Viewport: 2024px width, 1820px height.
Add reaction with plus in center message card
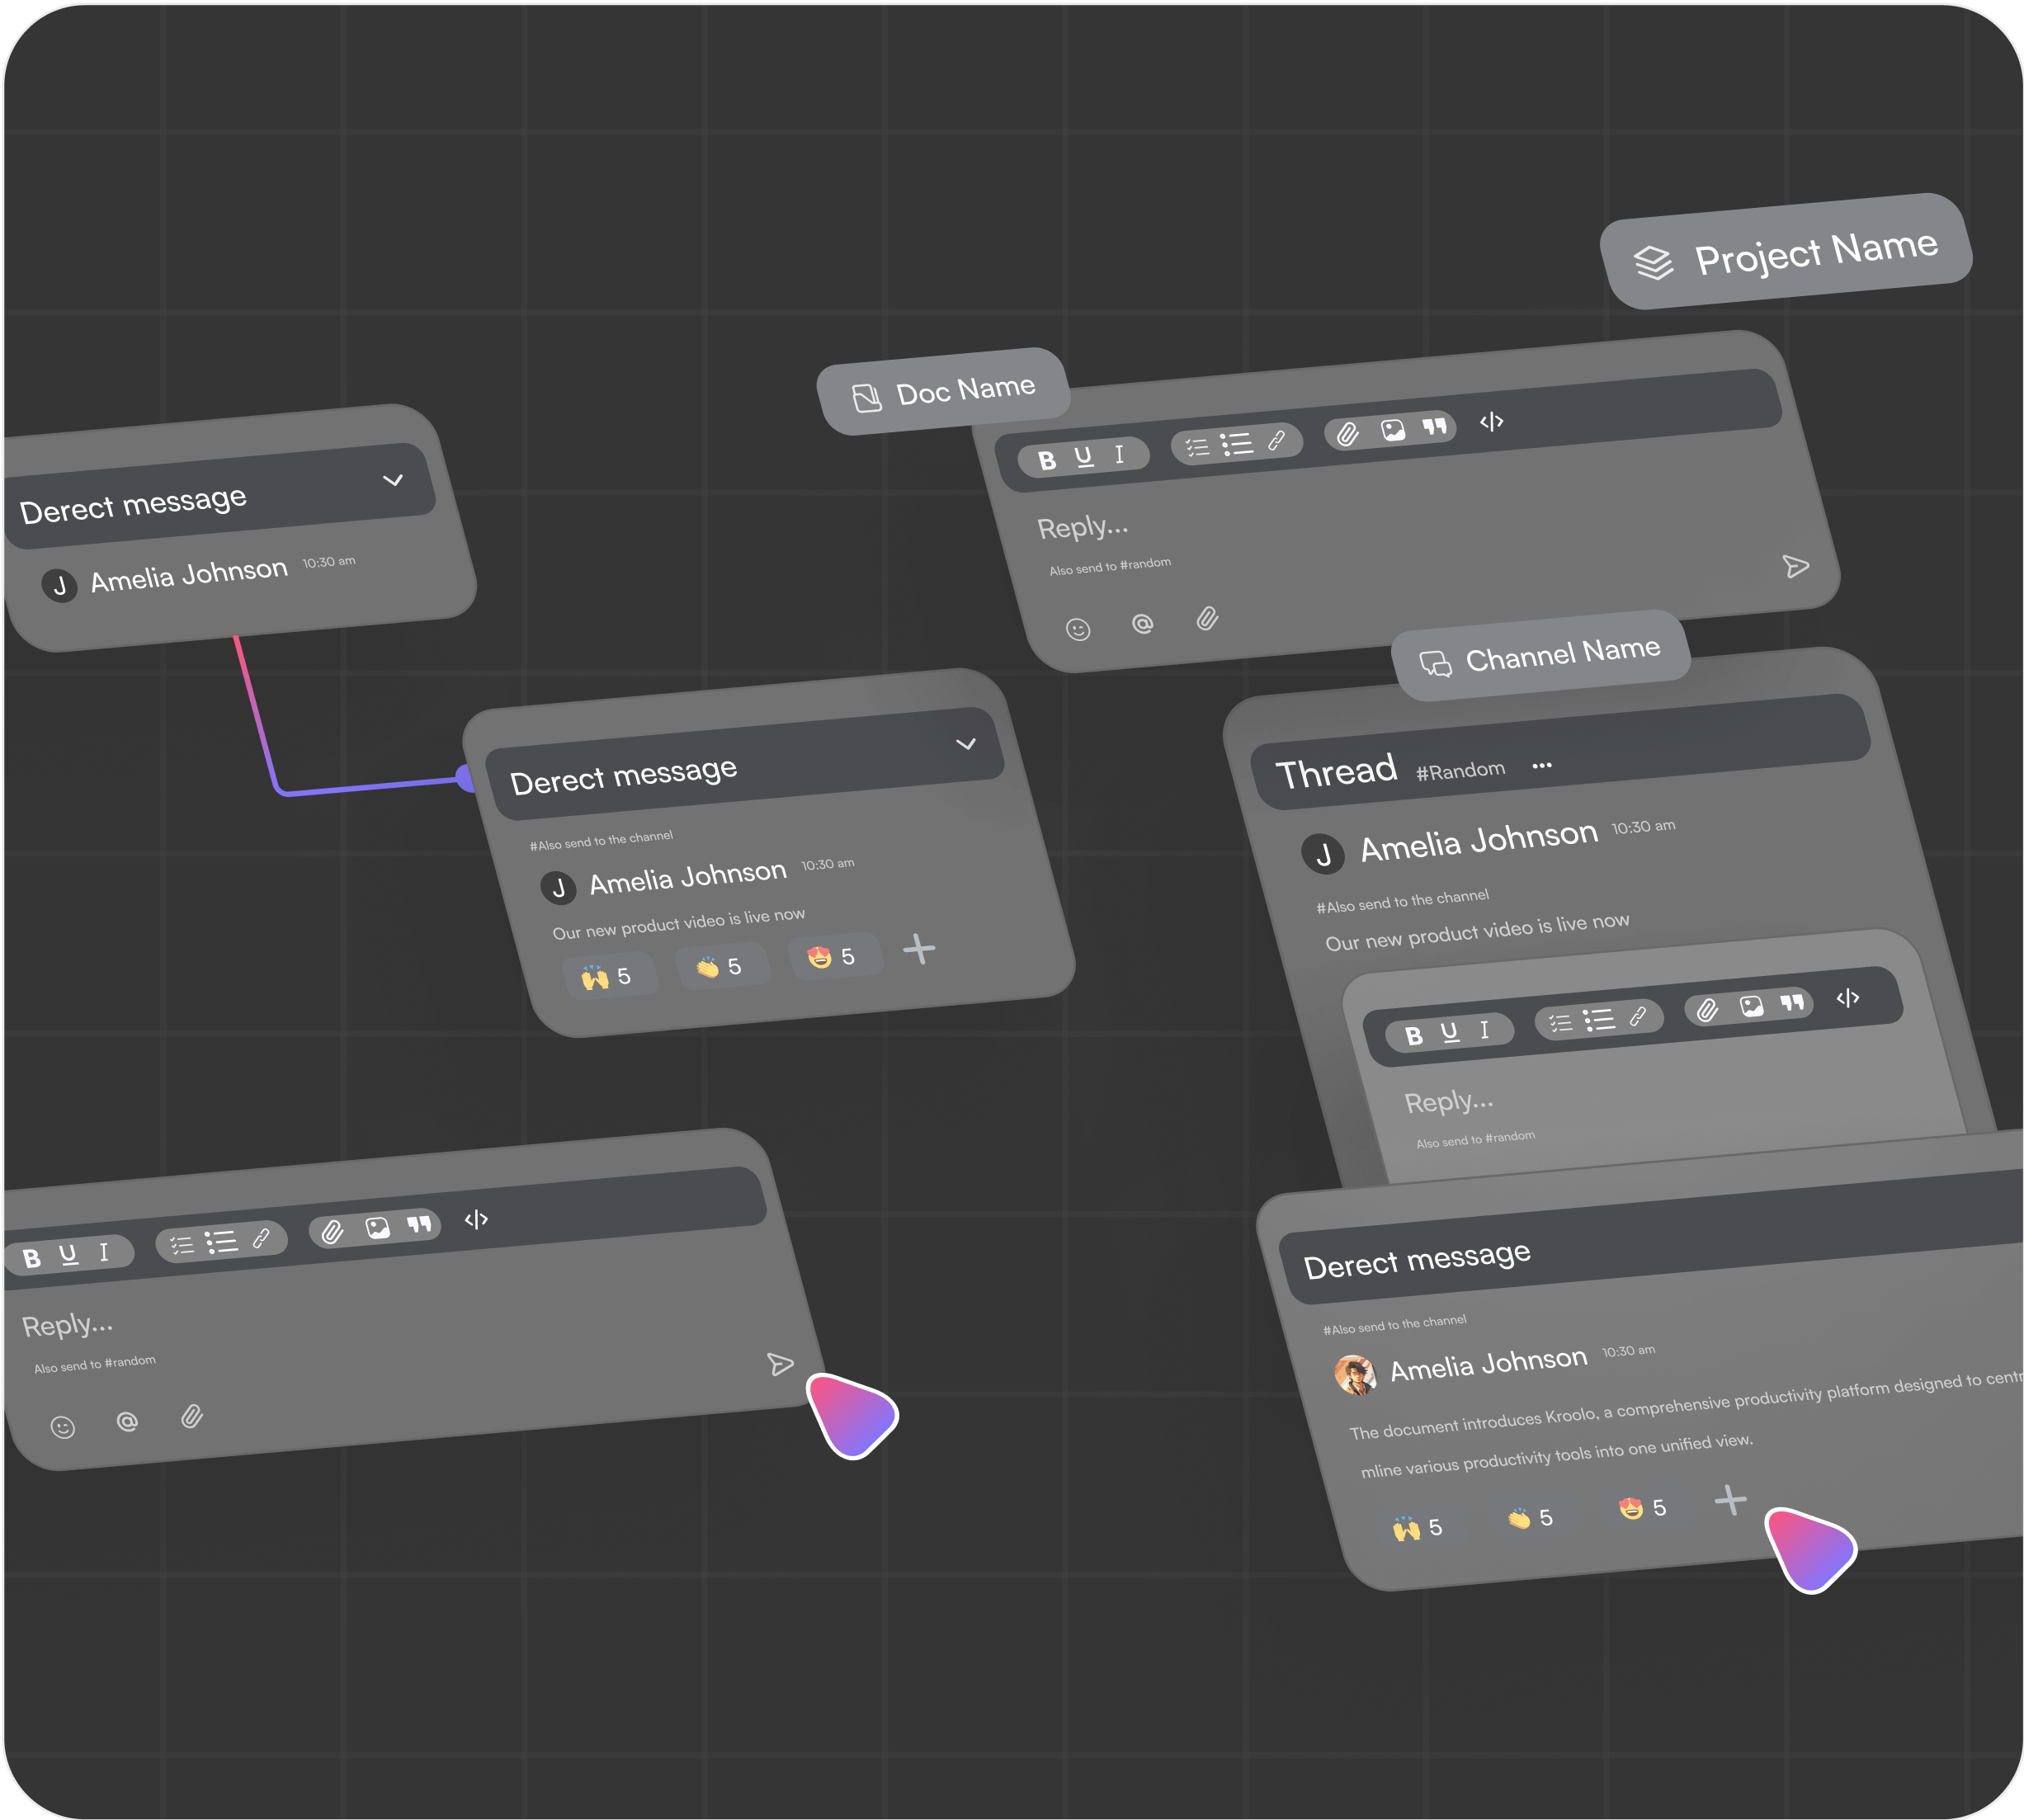point(918,949)
